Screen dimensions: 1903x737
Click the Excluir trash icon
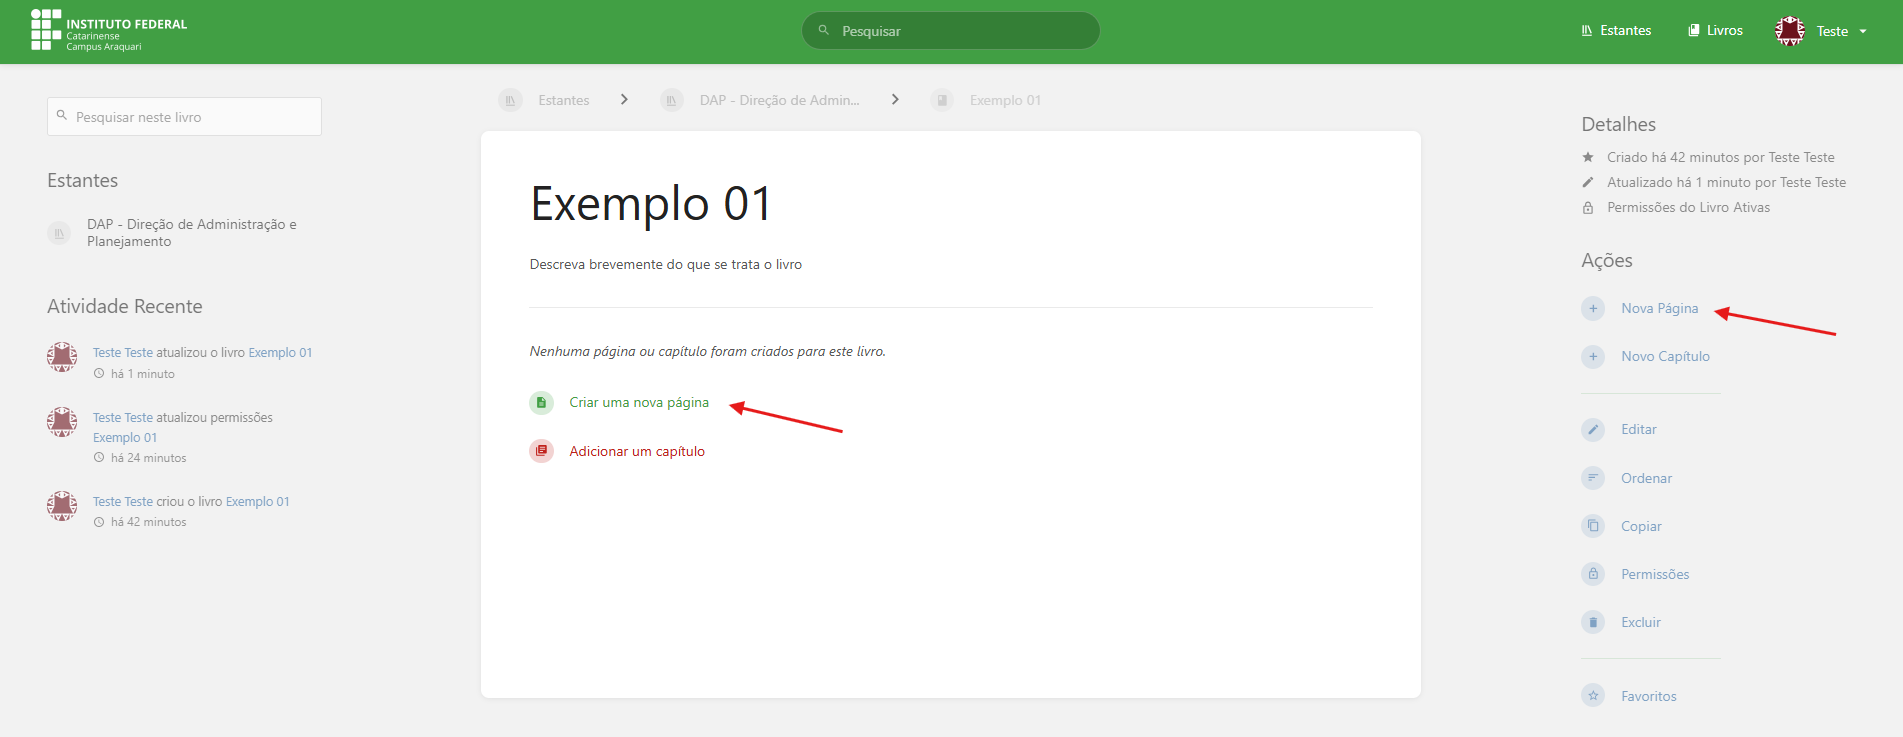[x=1593, y=622]
